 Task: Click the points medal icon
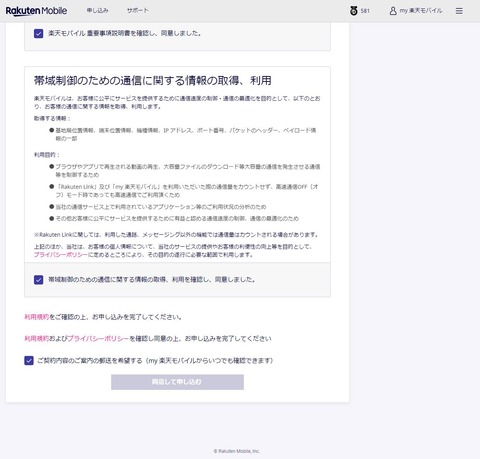point(354,11)
